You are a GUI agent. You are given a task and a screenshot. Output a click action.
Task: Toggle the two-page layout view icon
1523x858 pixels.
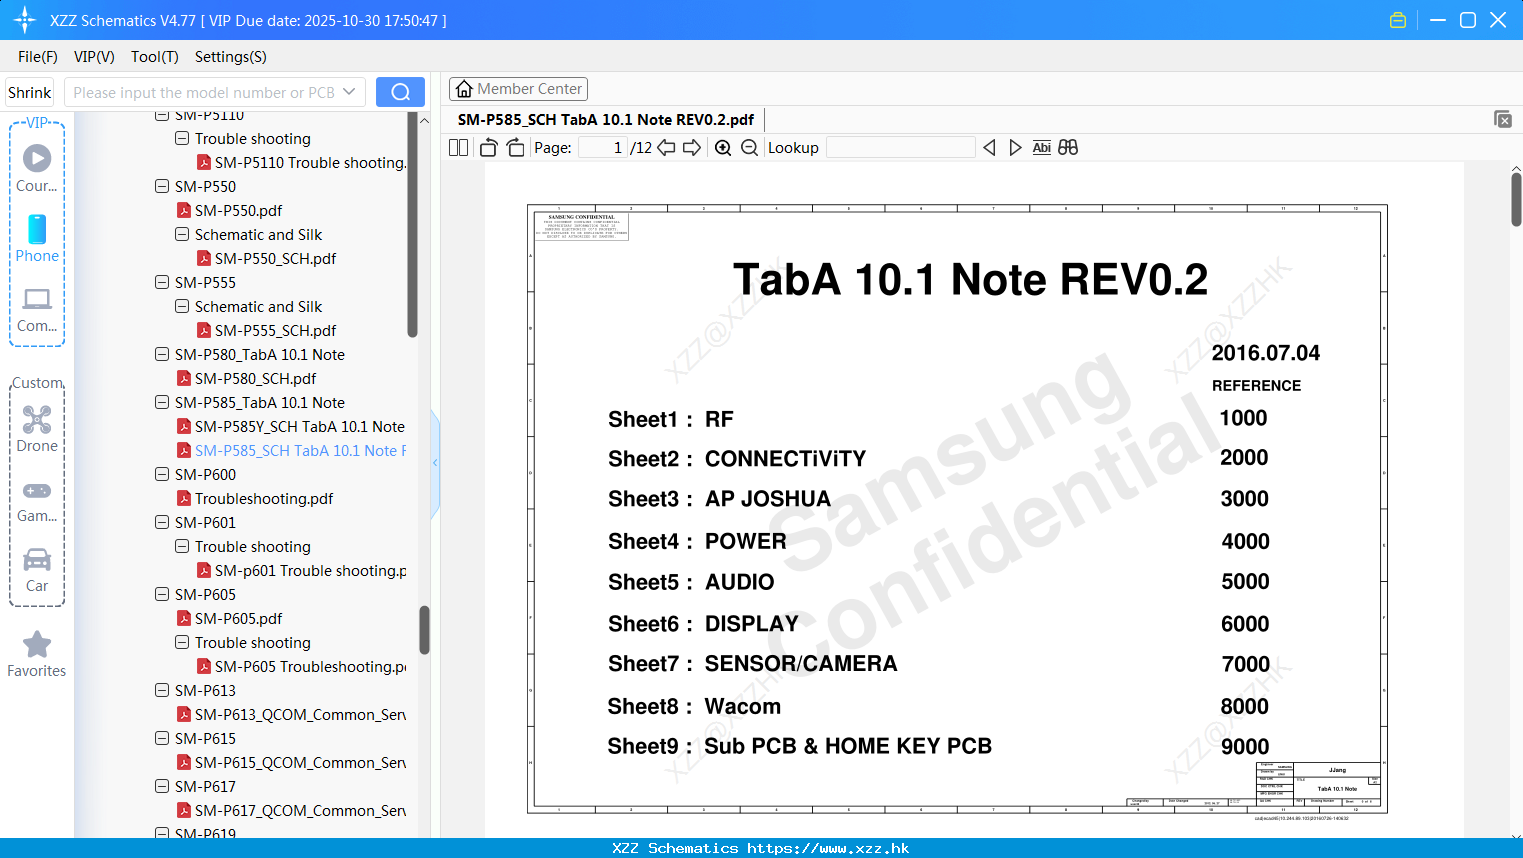pos(458,147)
